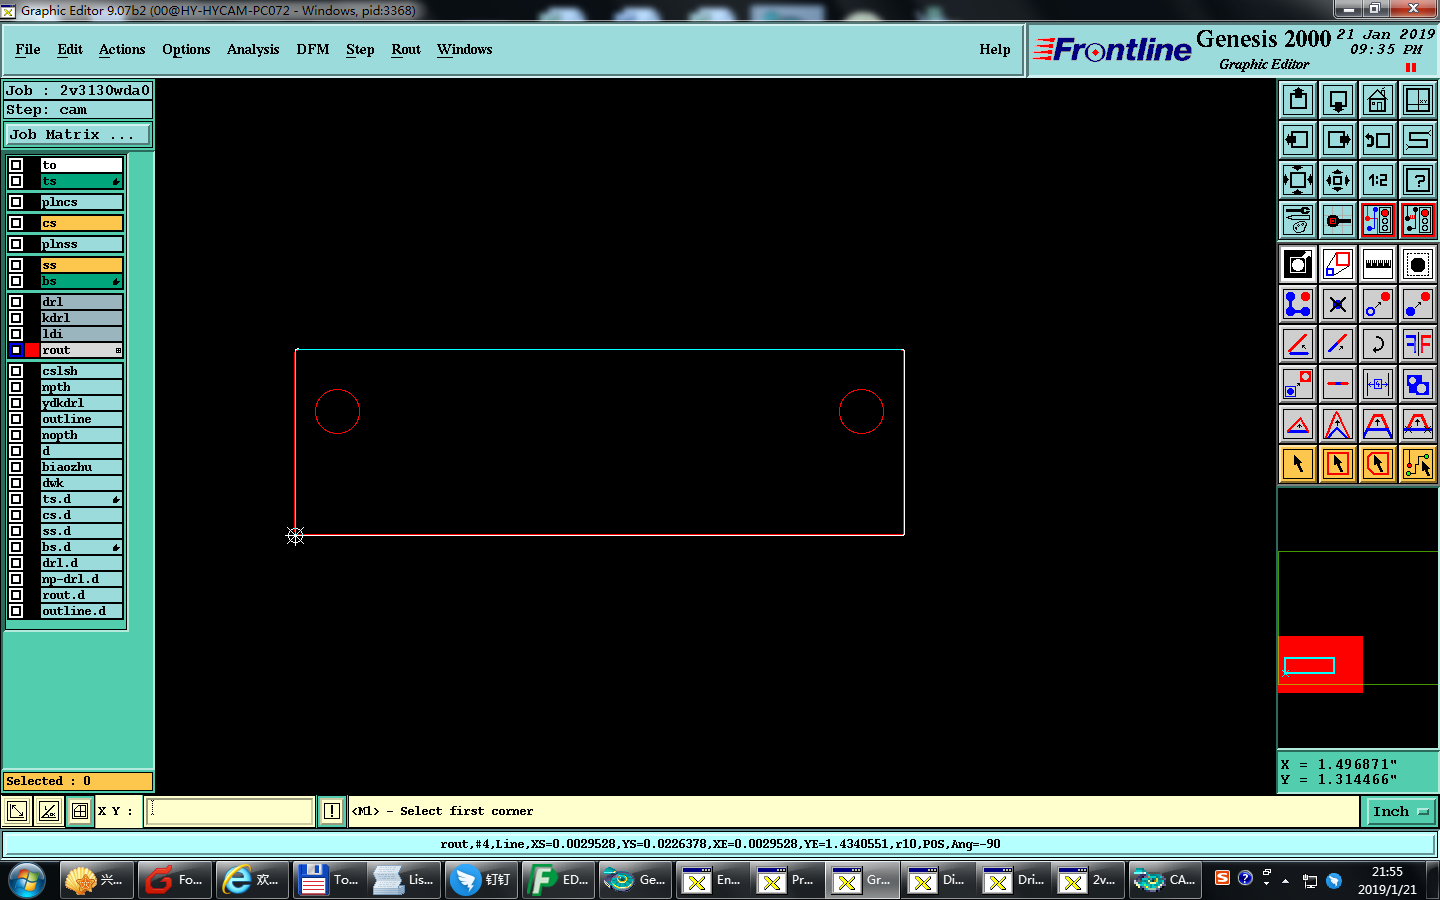
Task: Select the outline.d layer row
Action: point(82,611)
